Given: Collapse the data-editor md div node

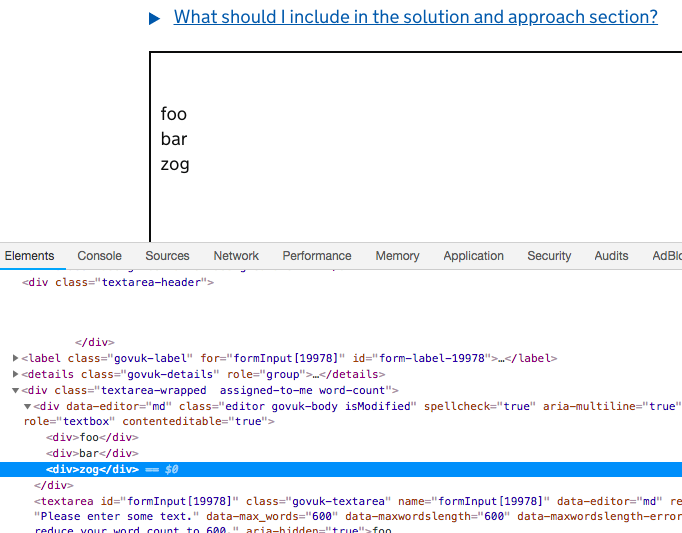Looking at the screenshot, I should pos(27,406).
